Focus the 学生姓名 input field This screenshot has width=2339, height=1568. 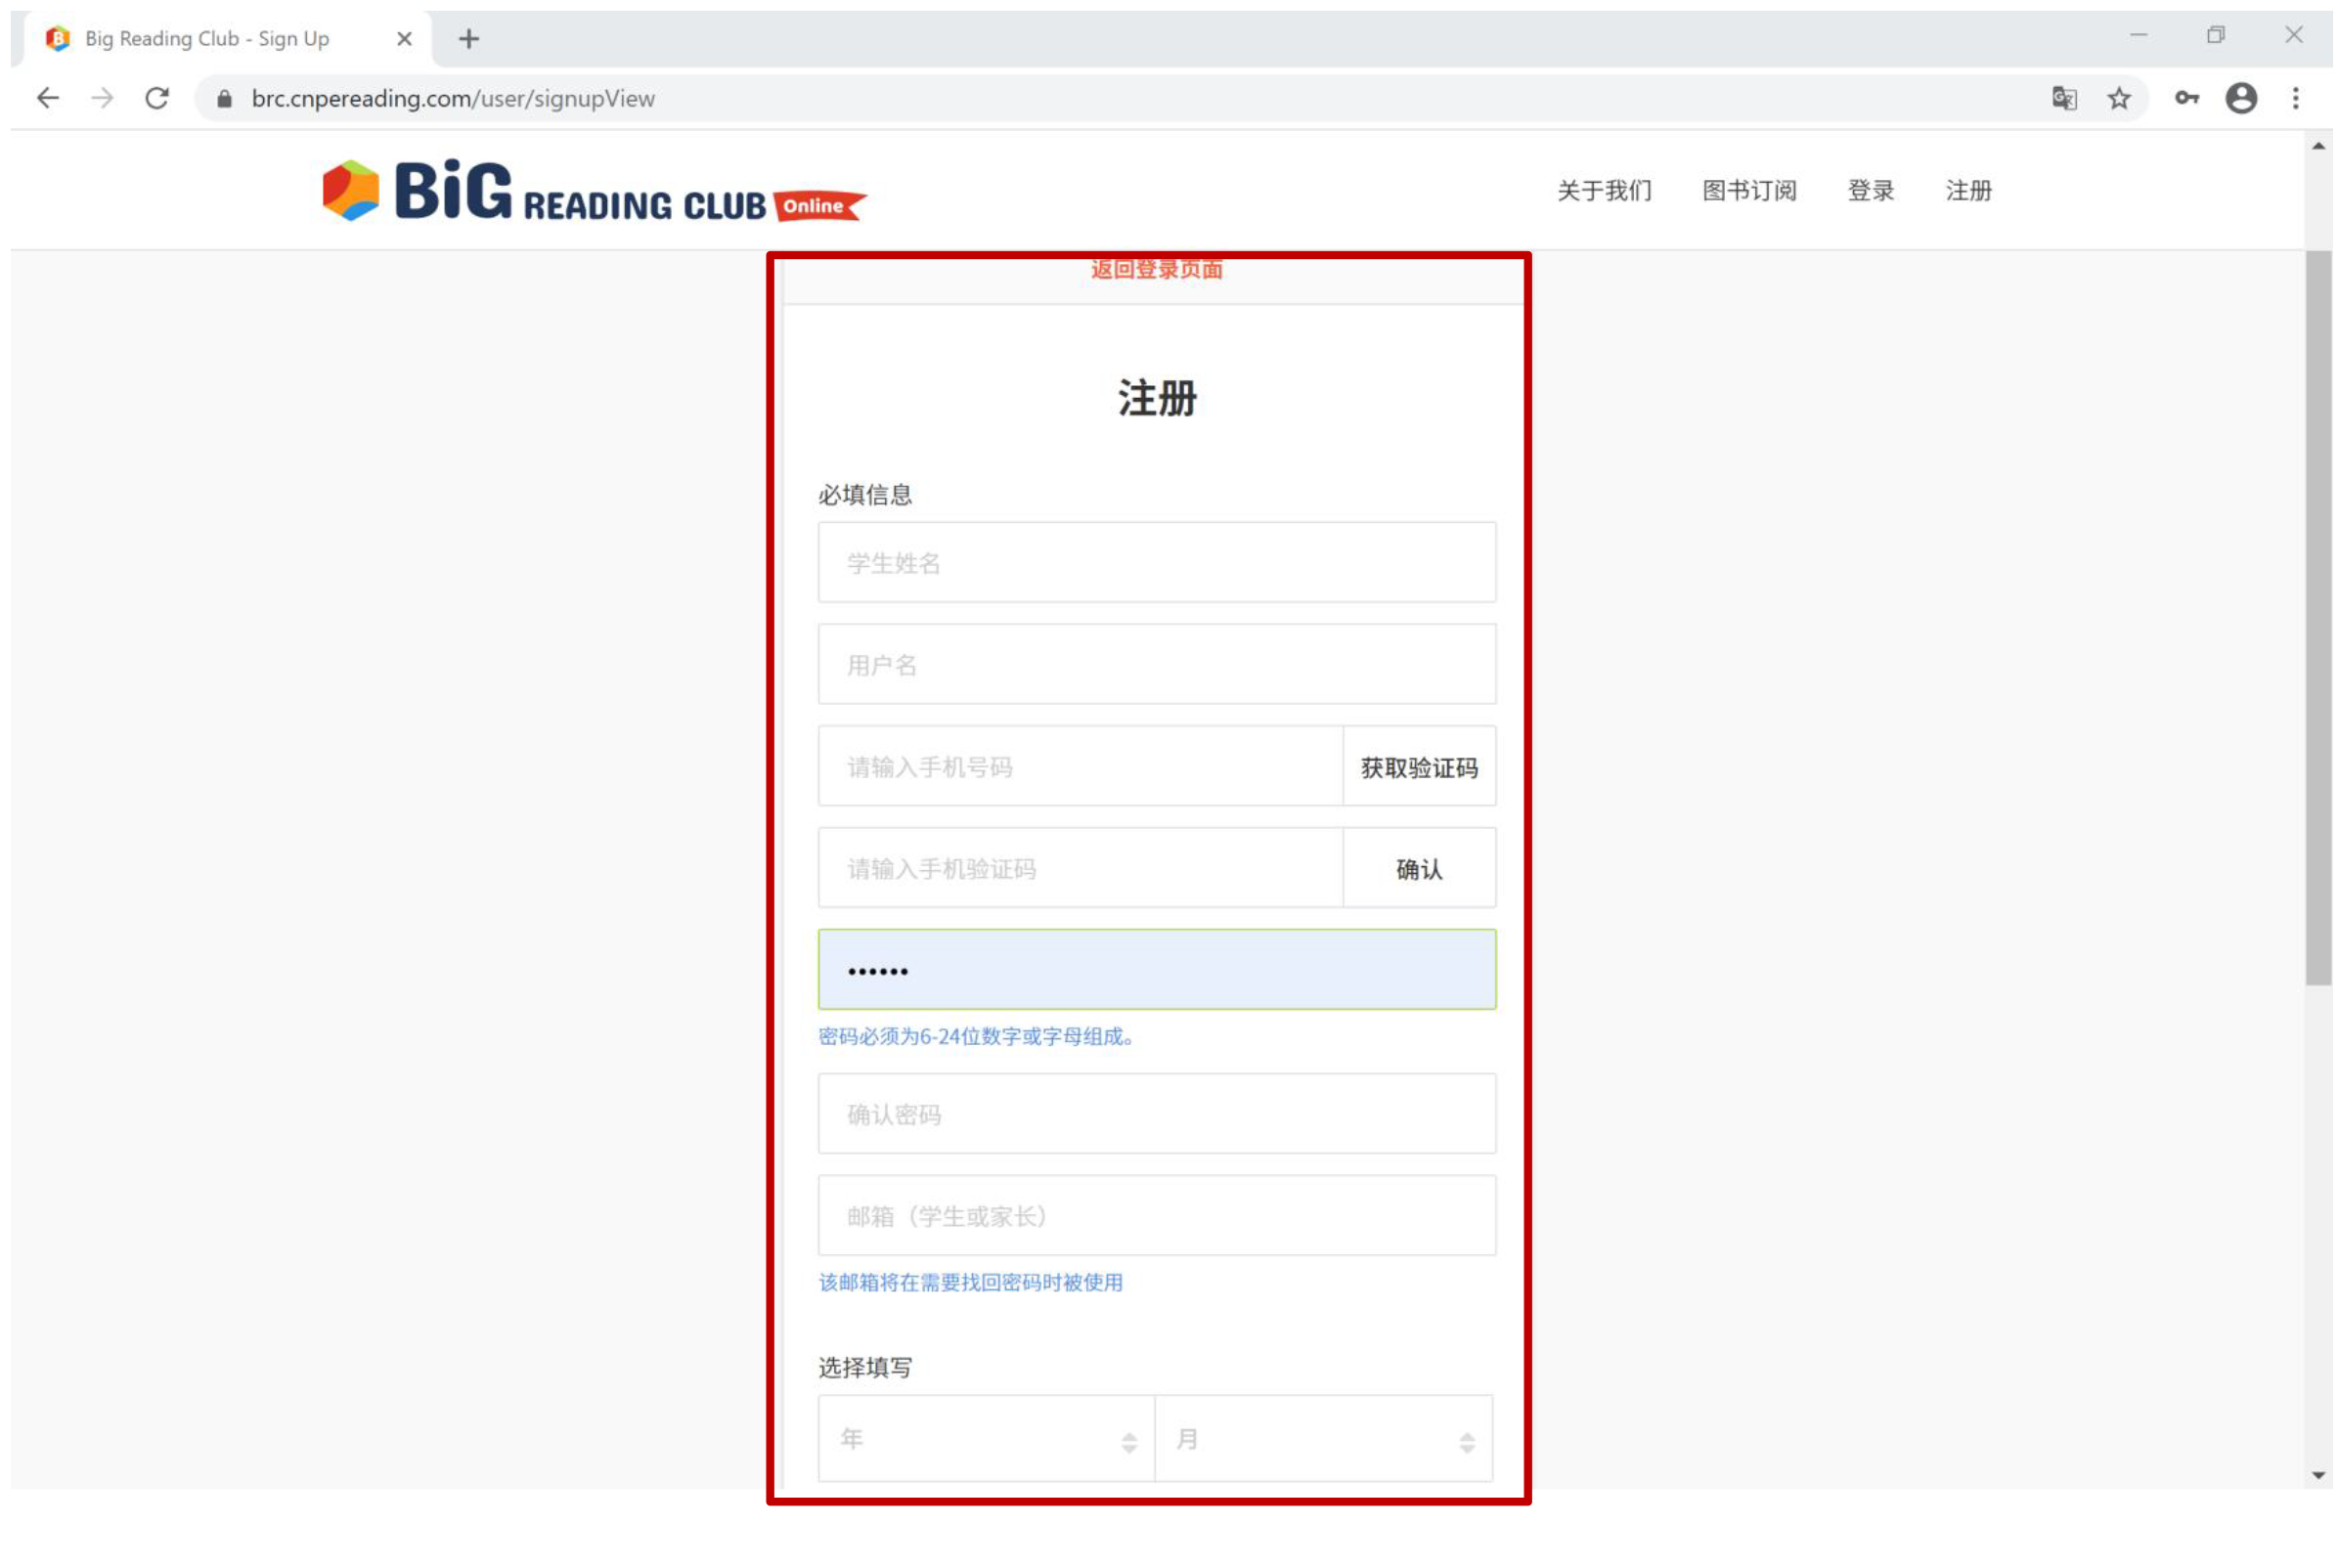[x=1156, y=562]
